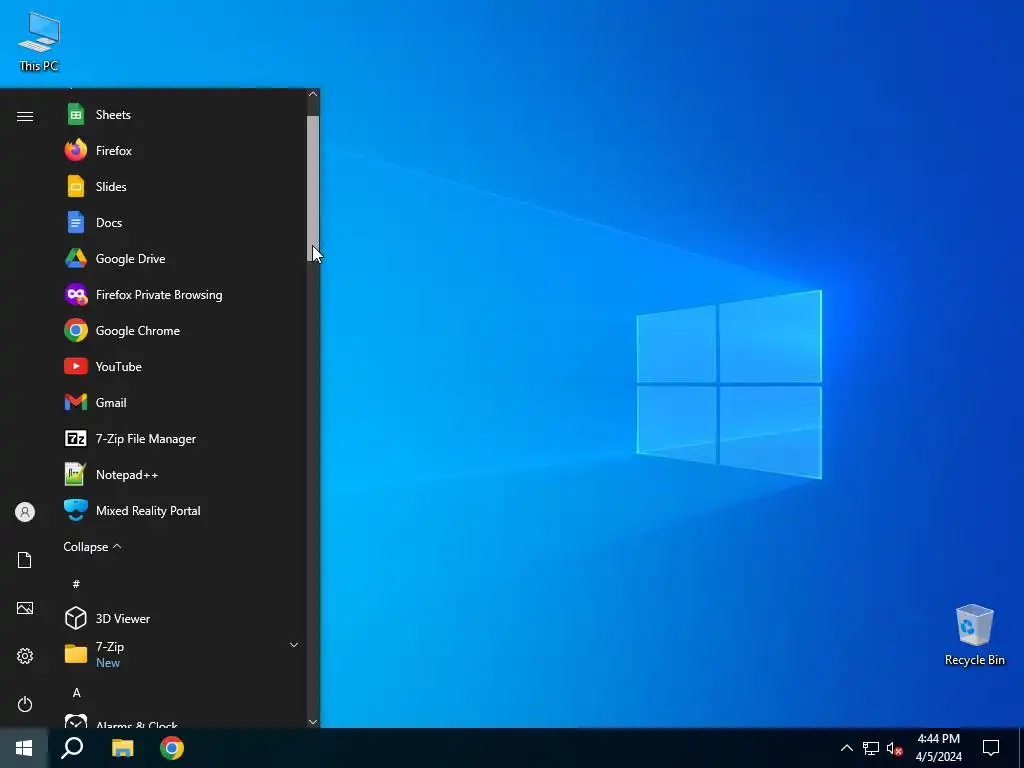
Task: Click the Power button in Start sidebar
Action: tap(25, 704)
